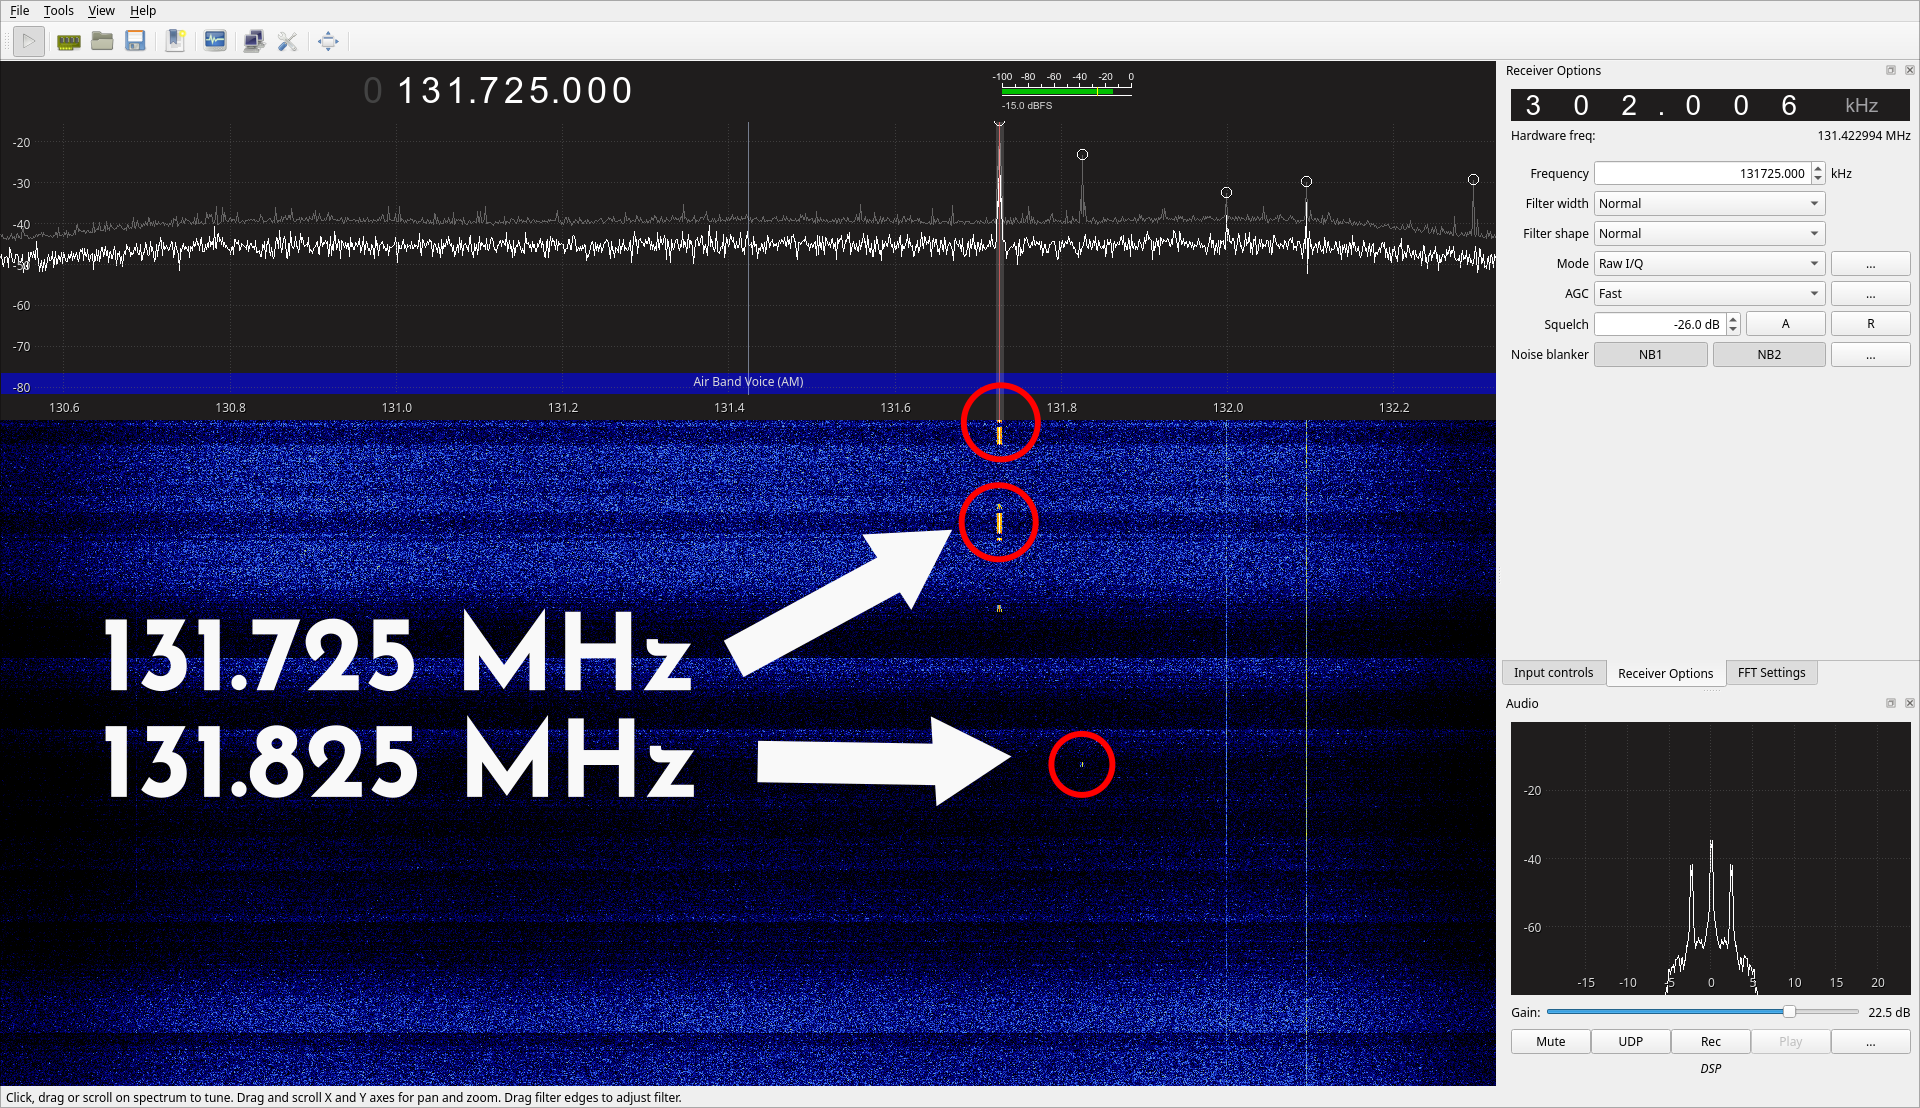
Task: Undock the Audio panel
Action: point(1891,703)
